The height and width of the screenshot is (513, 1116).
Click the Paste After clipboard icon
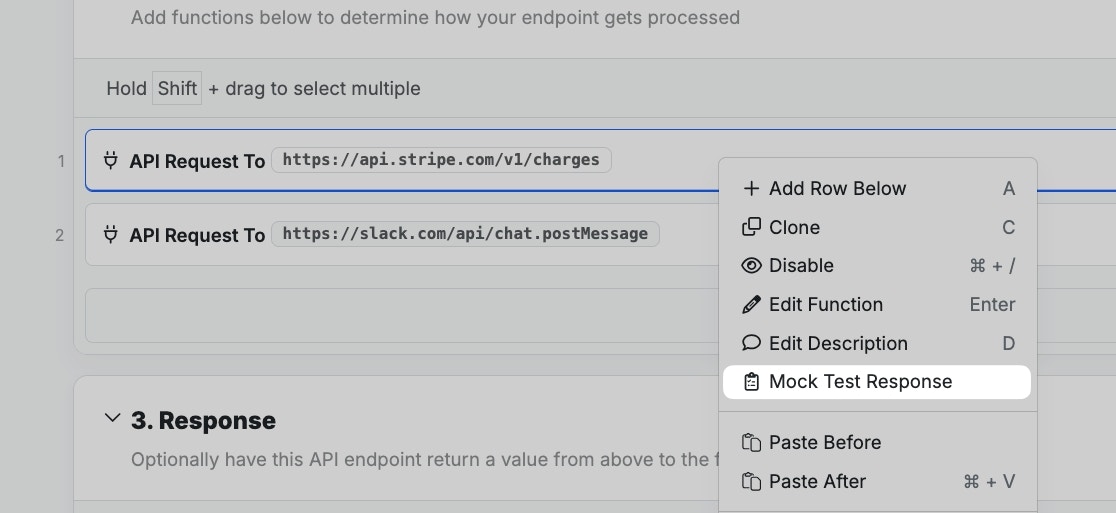[x=751, y=481]
